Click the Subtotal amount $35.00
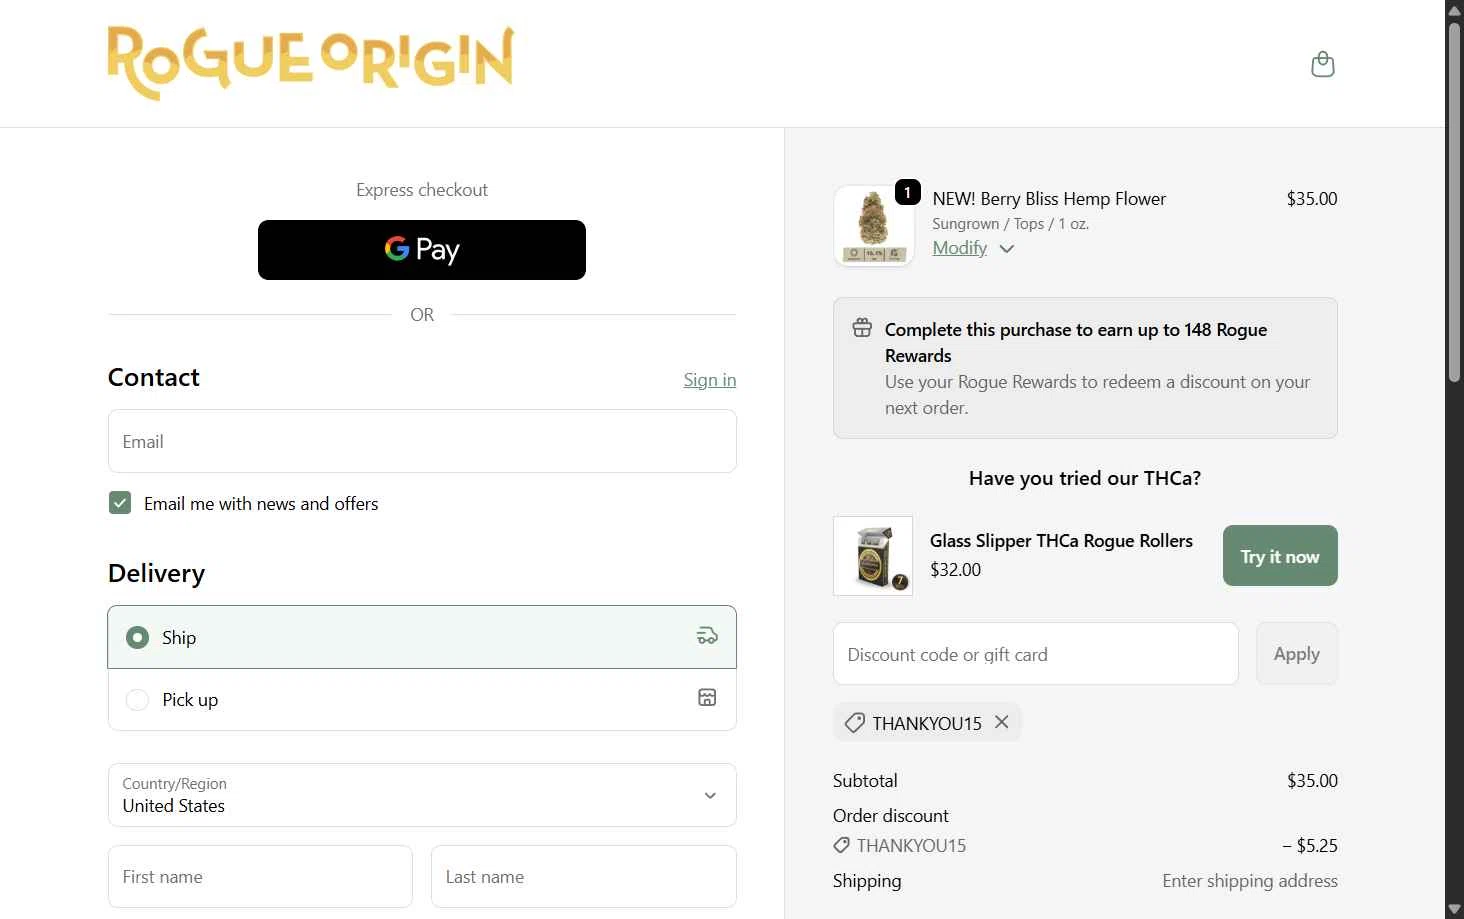 click(x=1312, y=781)
